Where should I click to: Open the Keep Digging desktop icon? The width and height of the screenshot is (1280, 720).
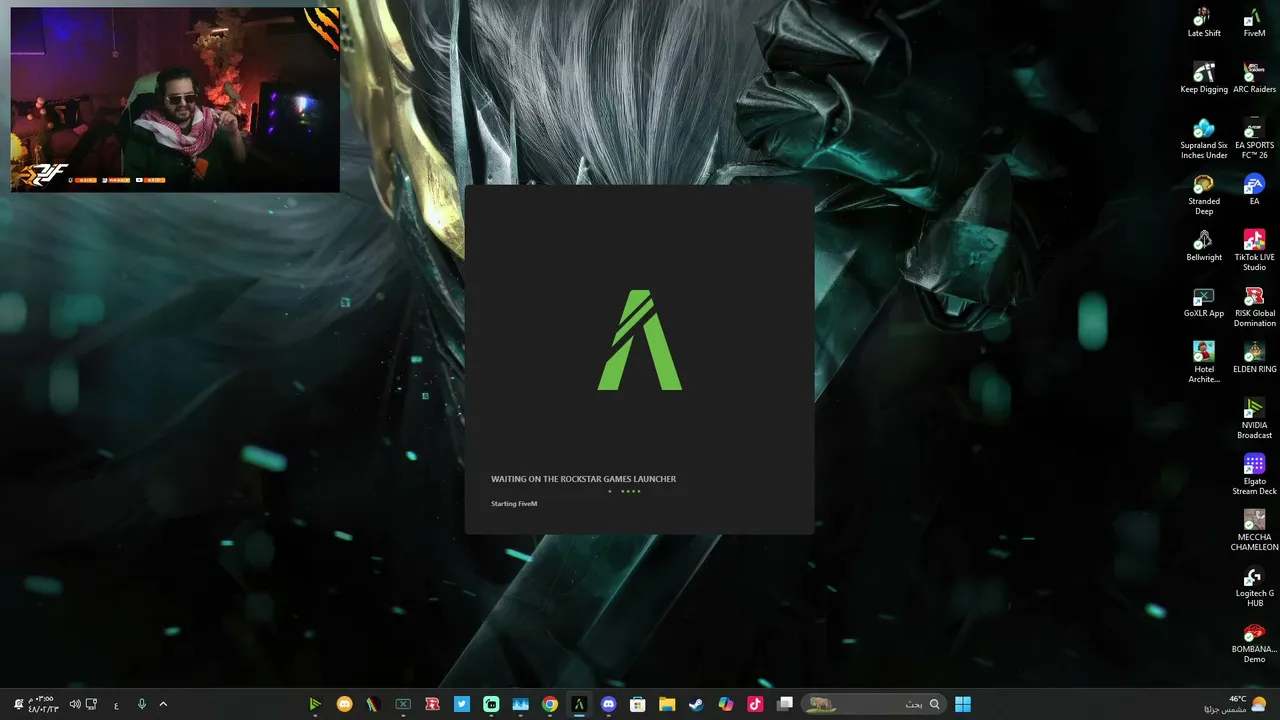point(1204,78)
